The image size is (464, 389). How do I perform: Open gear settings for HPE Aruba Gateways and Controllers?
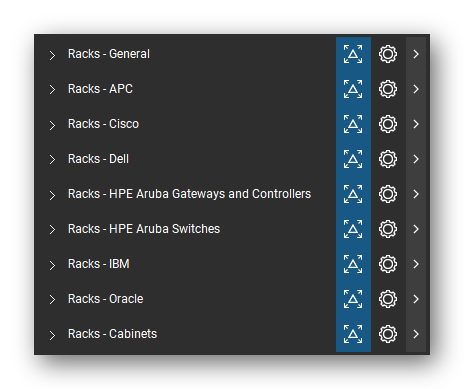(388, 194)
